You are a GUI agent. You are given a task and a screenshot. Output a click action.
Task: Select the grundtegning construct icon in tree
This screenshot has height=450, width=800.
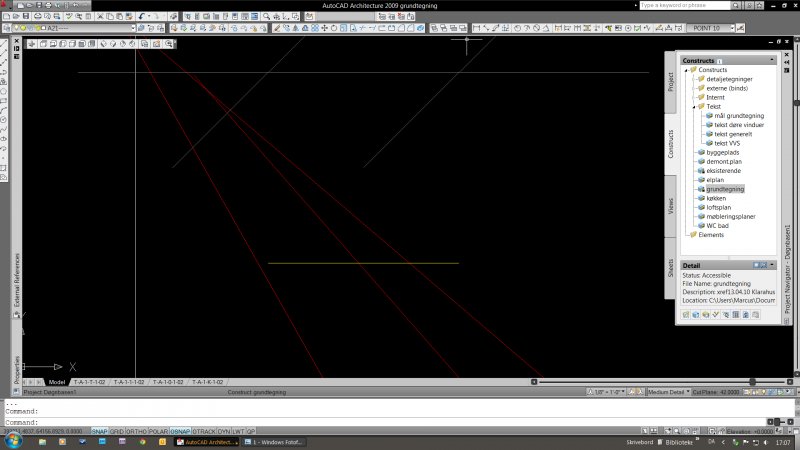700,188
